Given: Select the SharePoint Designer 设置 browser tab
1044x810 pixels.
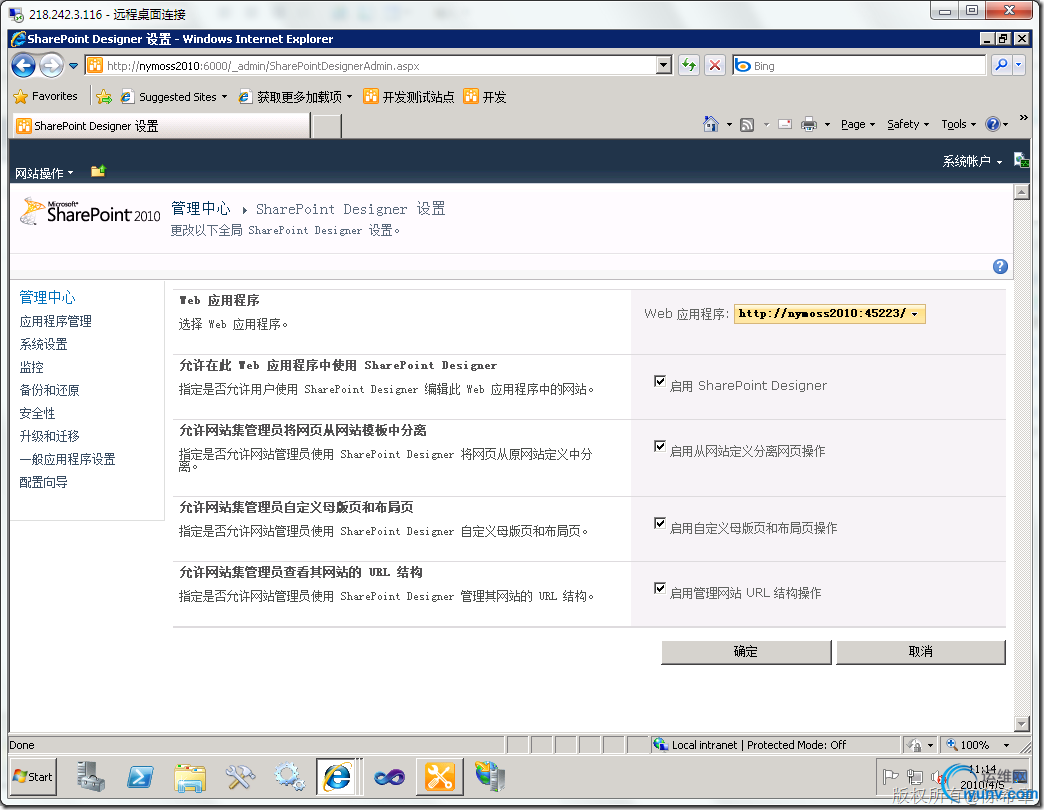Looking at the screenshot, I should click(161, 126).
